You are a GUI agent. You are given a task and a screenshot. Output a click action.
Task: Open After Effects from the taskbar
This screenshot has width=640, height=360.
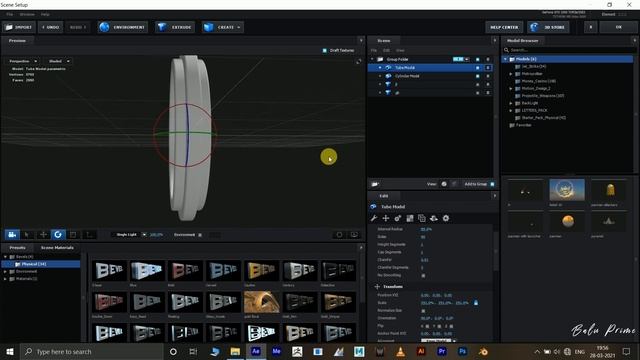tap(256, 351)
